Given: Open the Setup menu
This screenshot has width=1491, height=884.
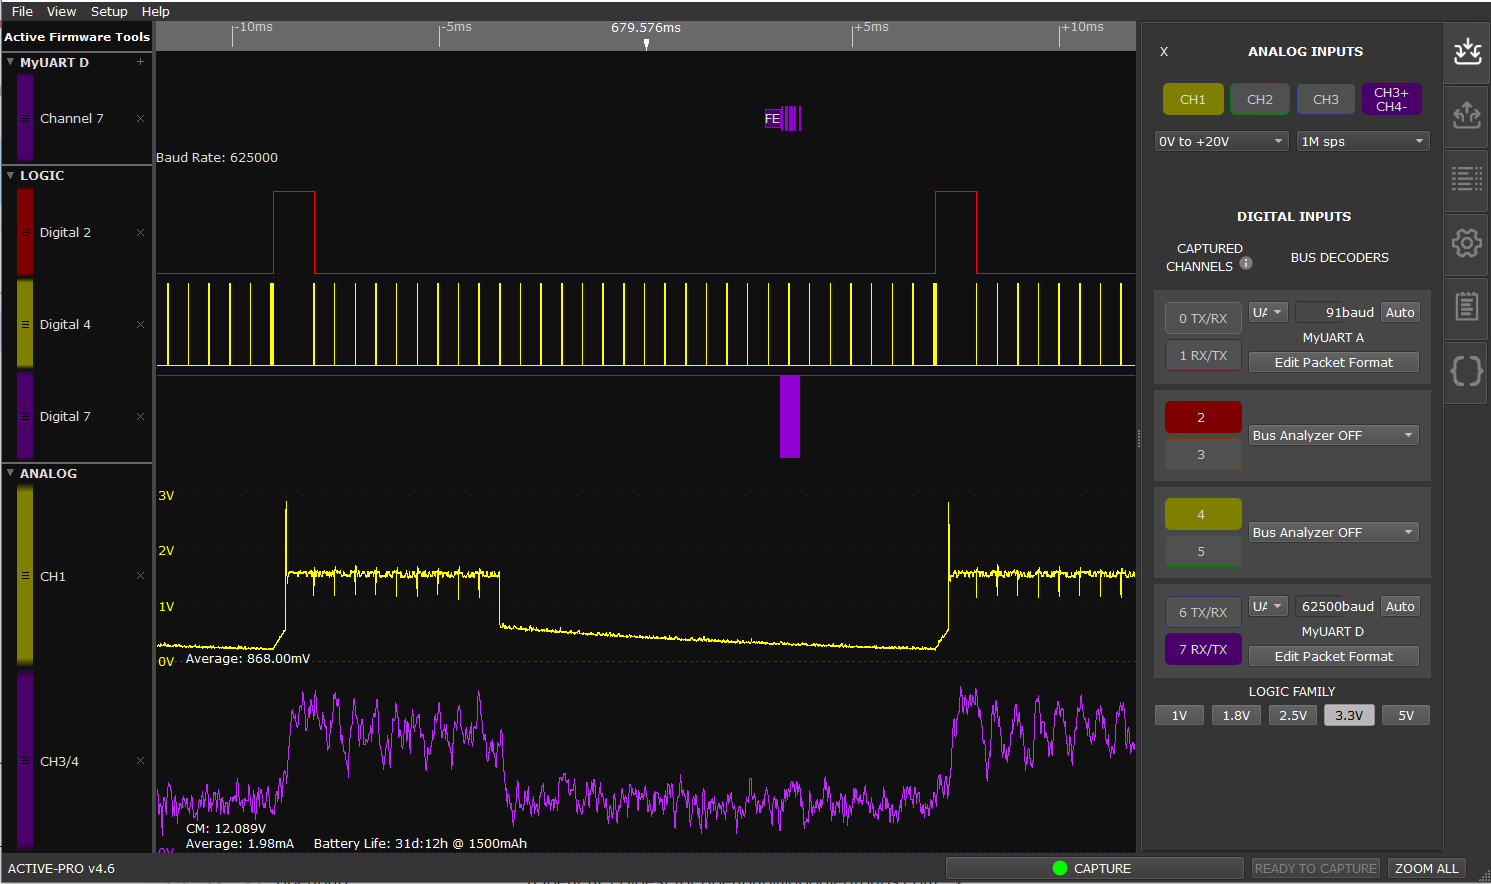Looking at the screenshot, I should point(109,11).
